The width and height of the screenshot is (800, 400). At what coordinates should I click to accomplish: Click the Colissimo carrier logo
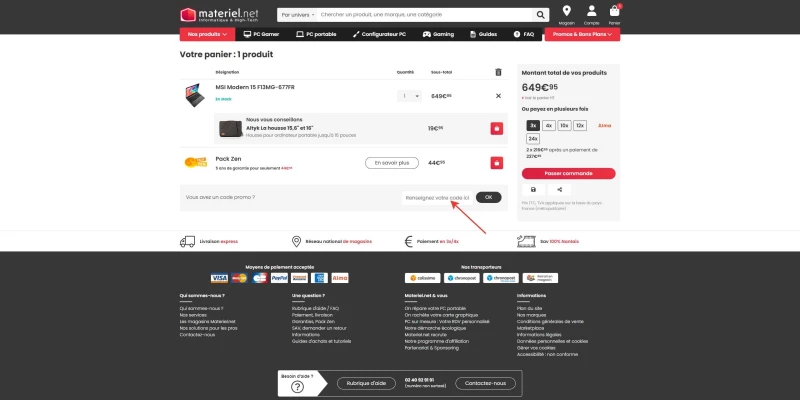point(422,278)
